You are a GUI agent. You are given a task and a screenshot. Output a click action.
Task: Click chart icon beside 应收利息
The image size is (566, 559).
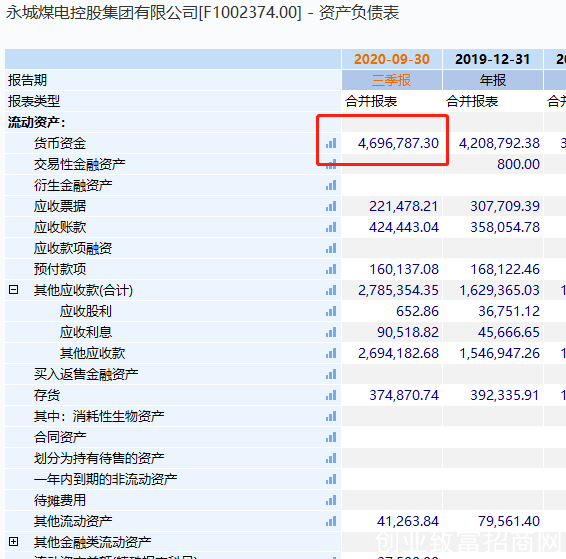pyautogui.click(x=331, y=332)
